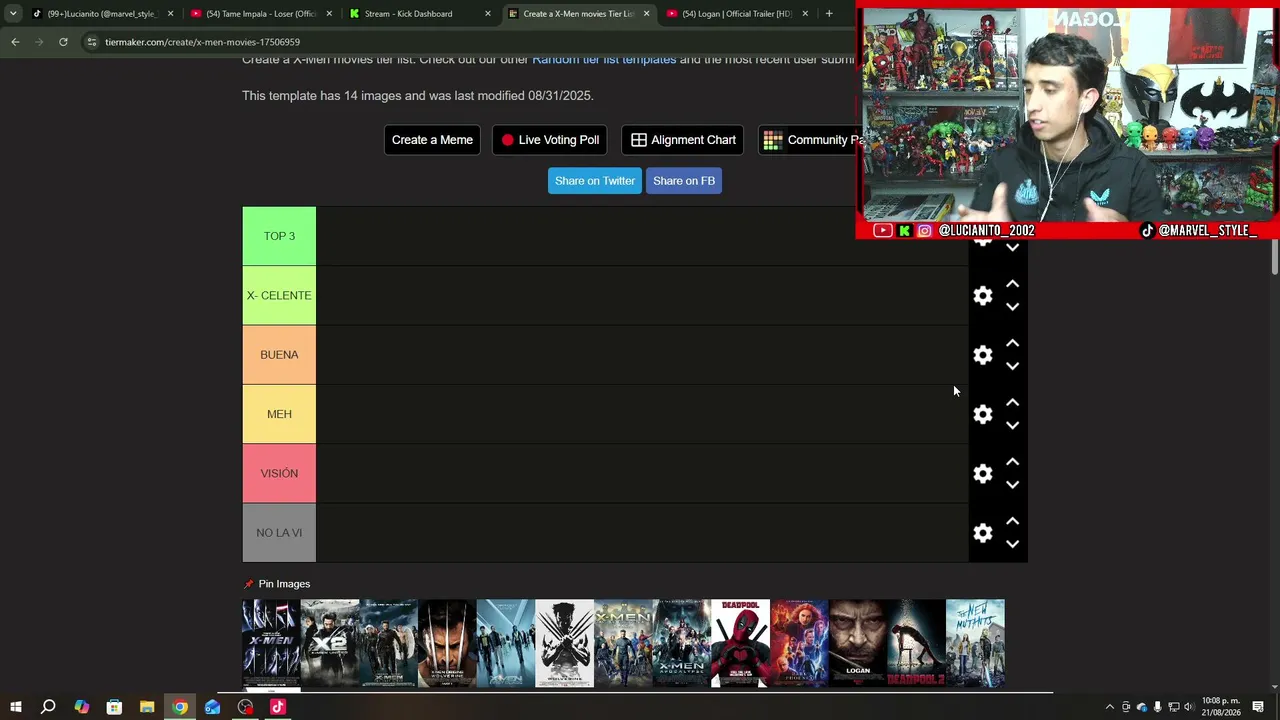Click the gray NO LA VI tier label
This screenshot has height=720, width=1280.
click(279, 533)
